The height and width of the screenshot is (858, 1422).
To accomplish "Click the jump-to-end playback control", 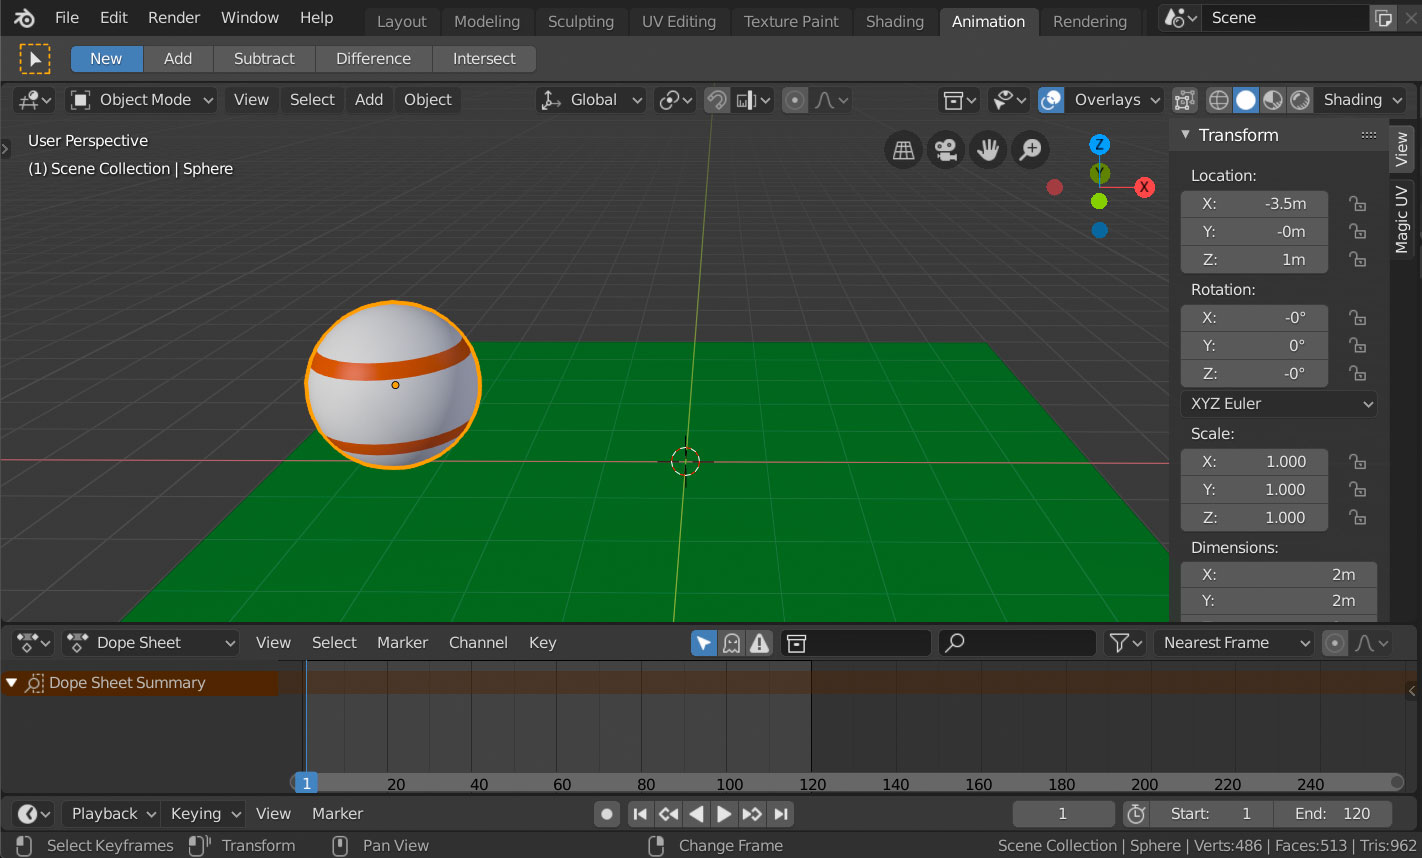I will (782, 813).
